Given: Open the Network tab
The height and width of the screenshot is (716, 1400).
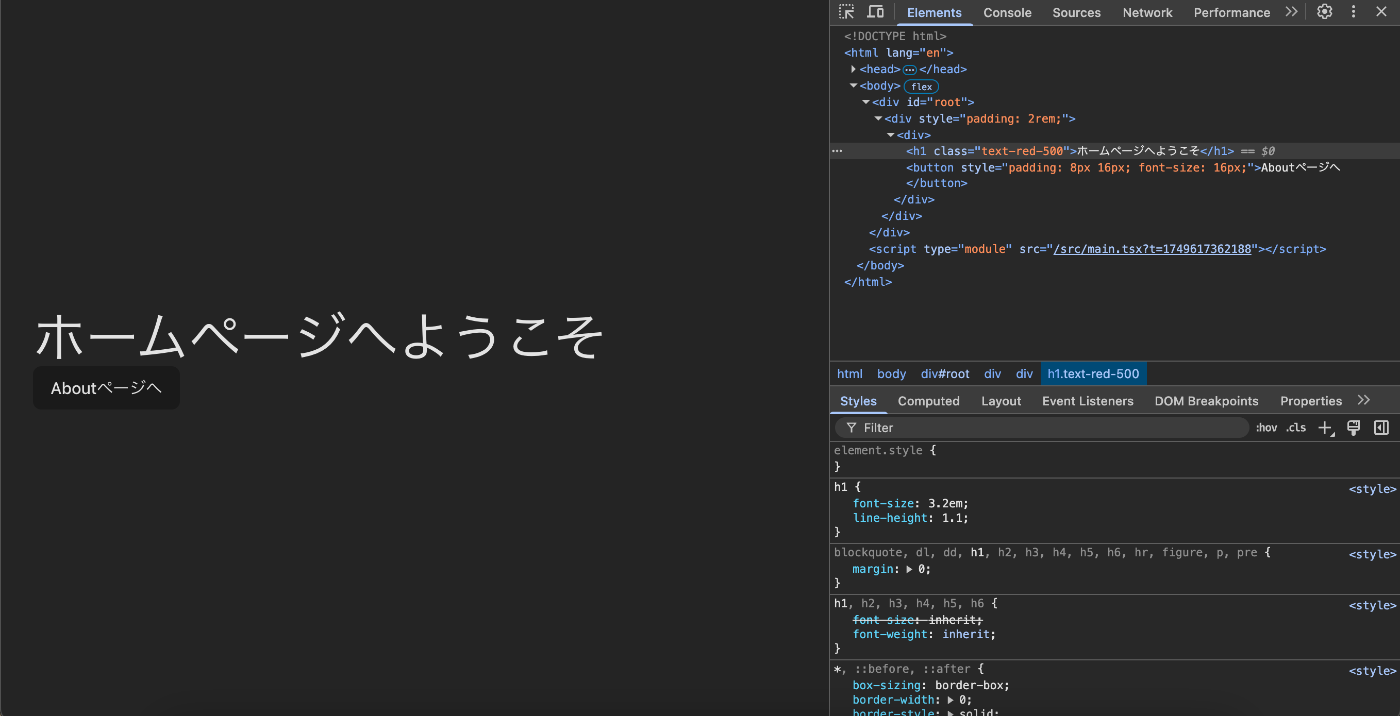Looking at the screenshot, I should click(x=1147, y=13).
